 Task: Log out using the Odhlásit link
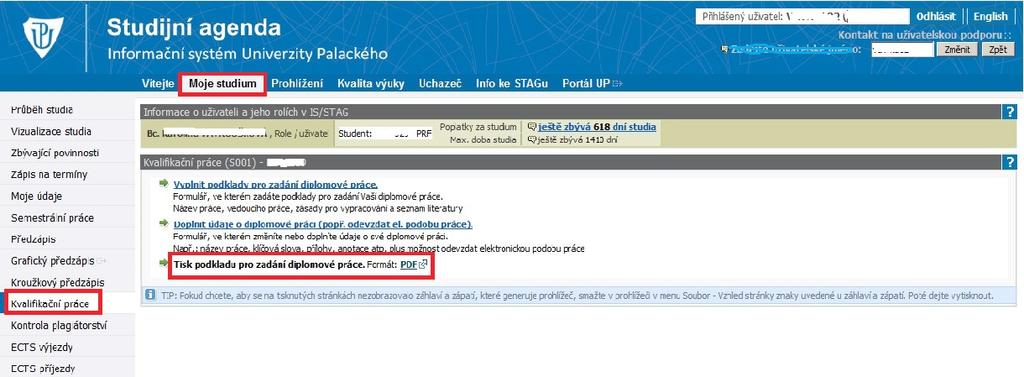[x=936, y=16]
